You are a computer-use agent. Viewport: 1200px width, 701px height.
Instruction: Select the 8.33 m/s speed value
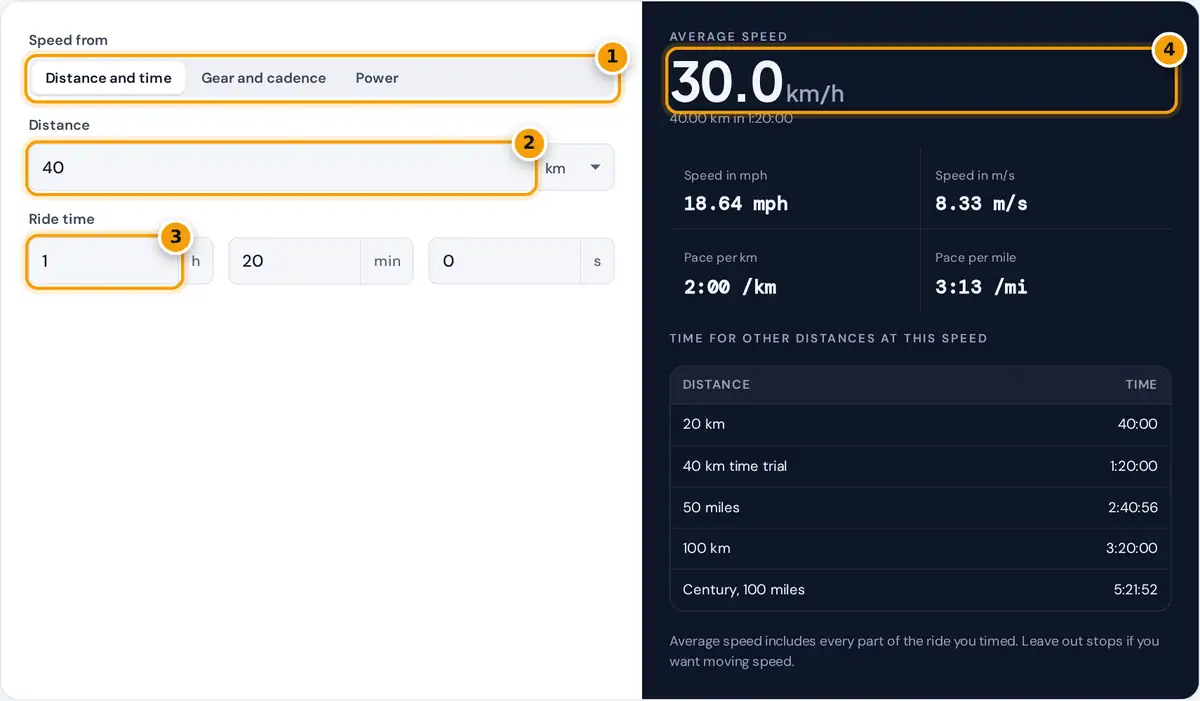click(981, 204)
